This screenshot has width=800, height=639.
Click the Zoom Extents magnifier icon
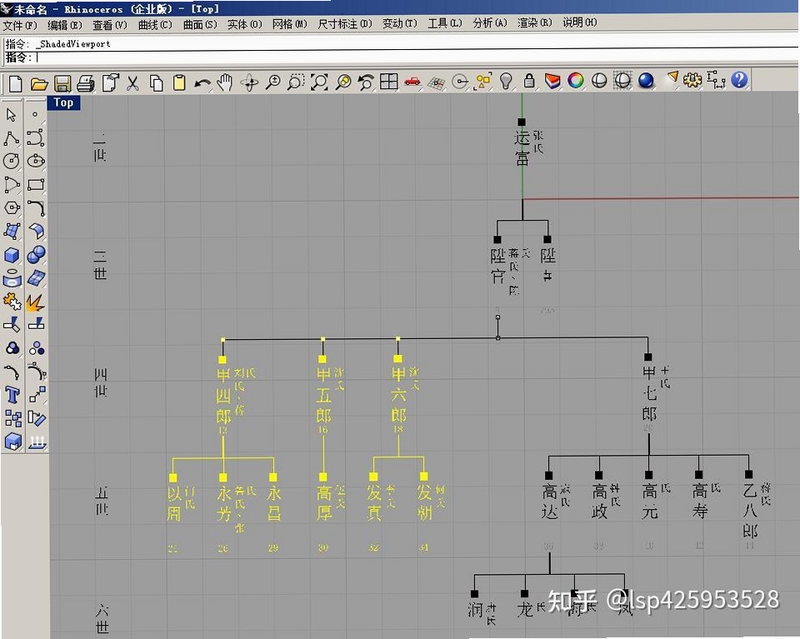pyautogui.click(x=320, y=82)
